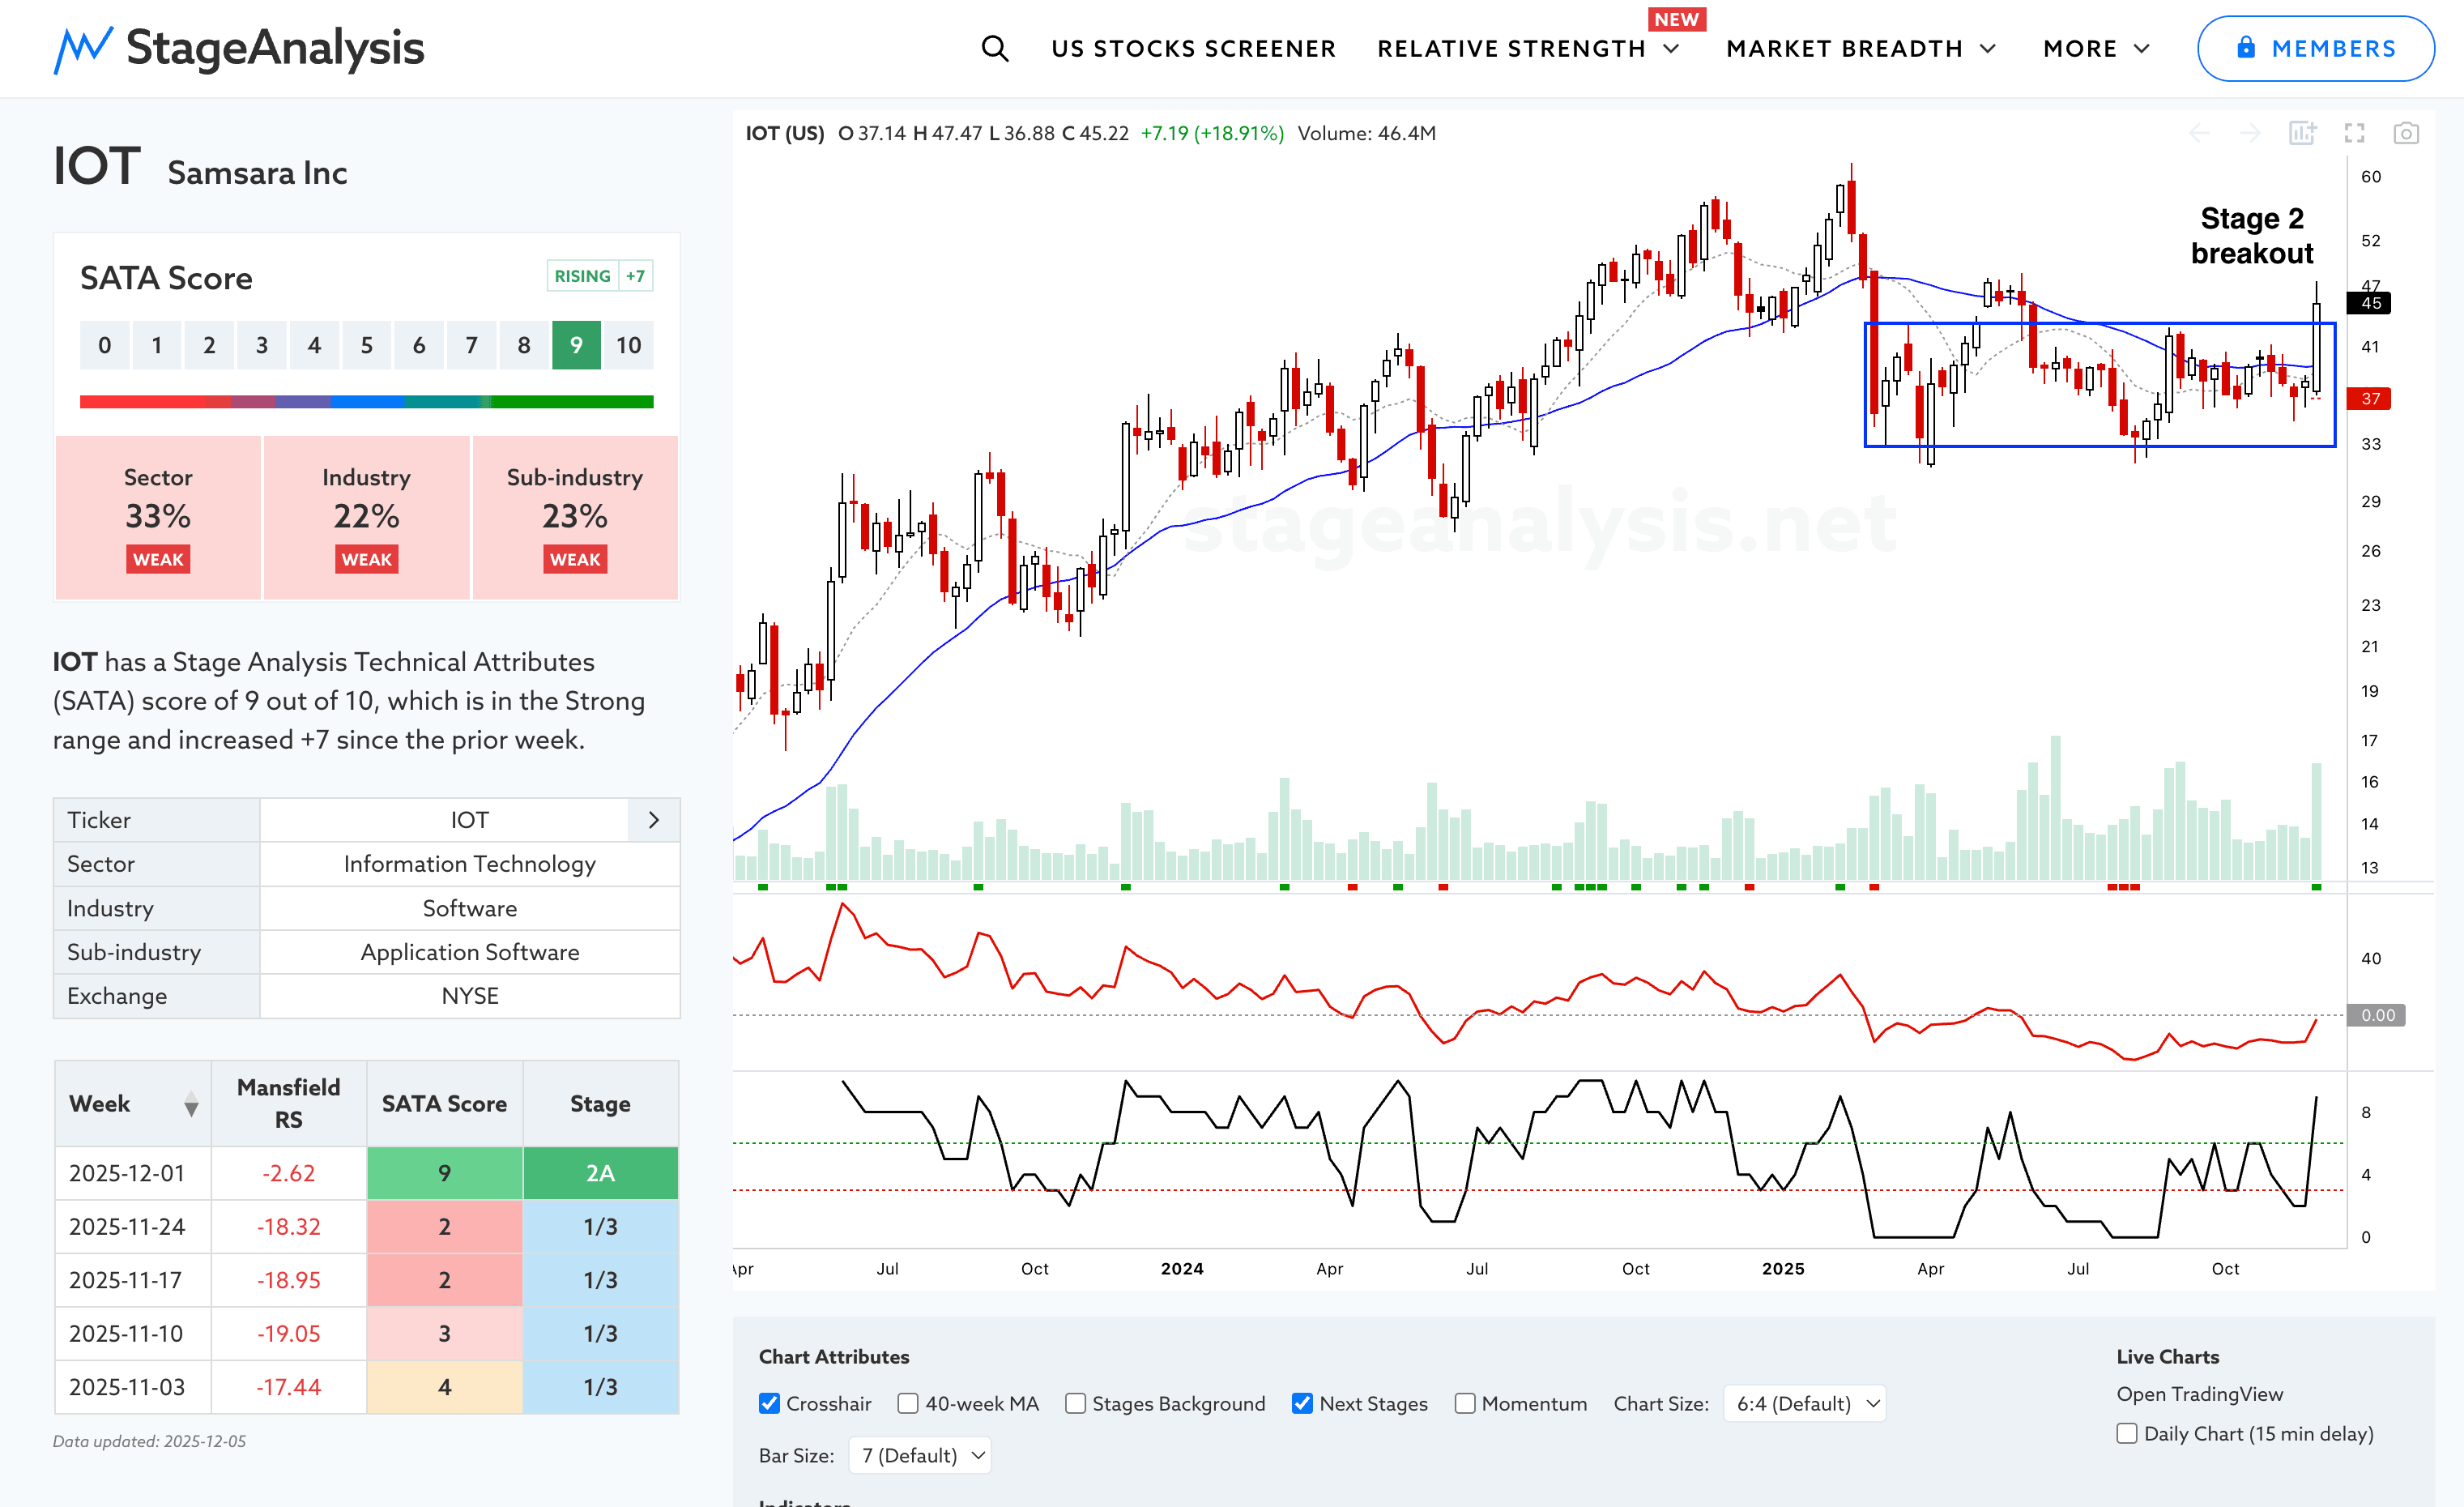
Task: Open the TradingView live chart link
Action: click(x=2199, y=1394)
